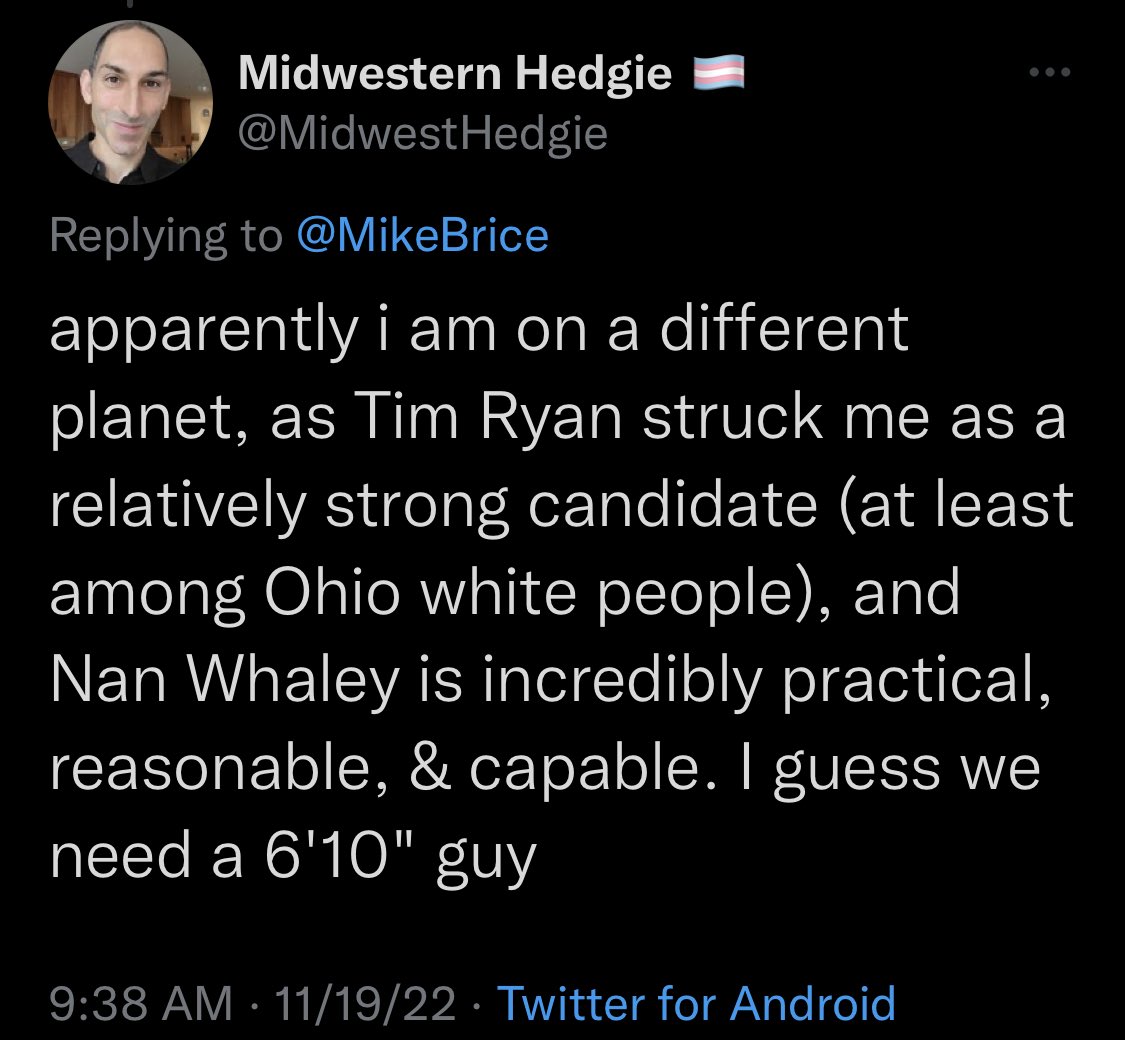
Task: Click the 11/19/22 date
Action: coord(371,1002)
